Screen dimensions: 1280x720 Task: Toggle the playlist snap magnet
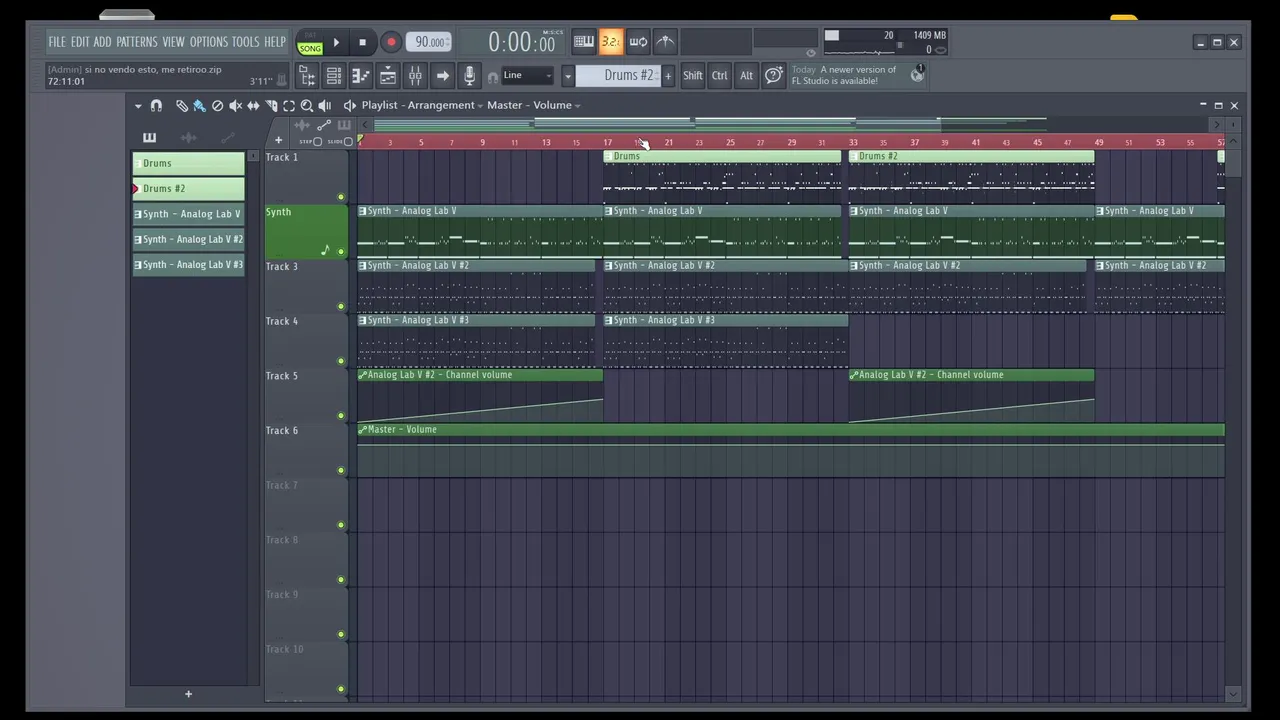[x=156, y=105]
